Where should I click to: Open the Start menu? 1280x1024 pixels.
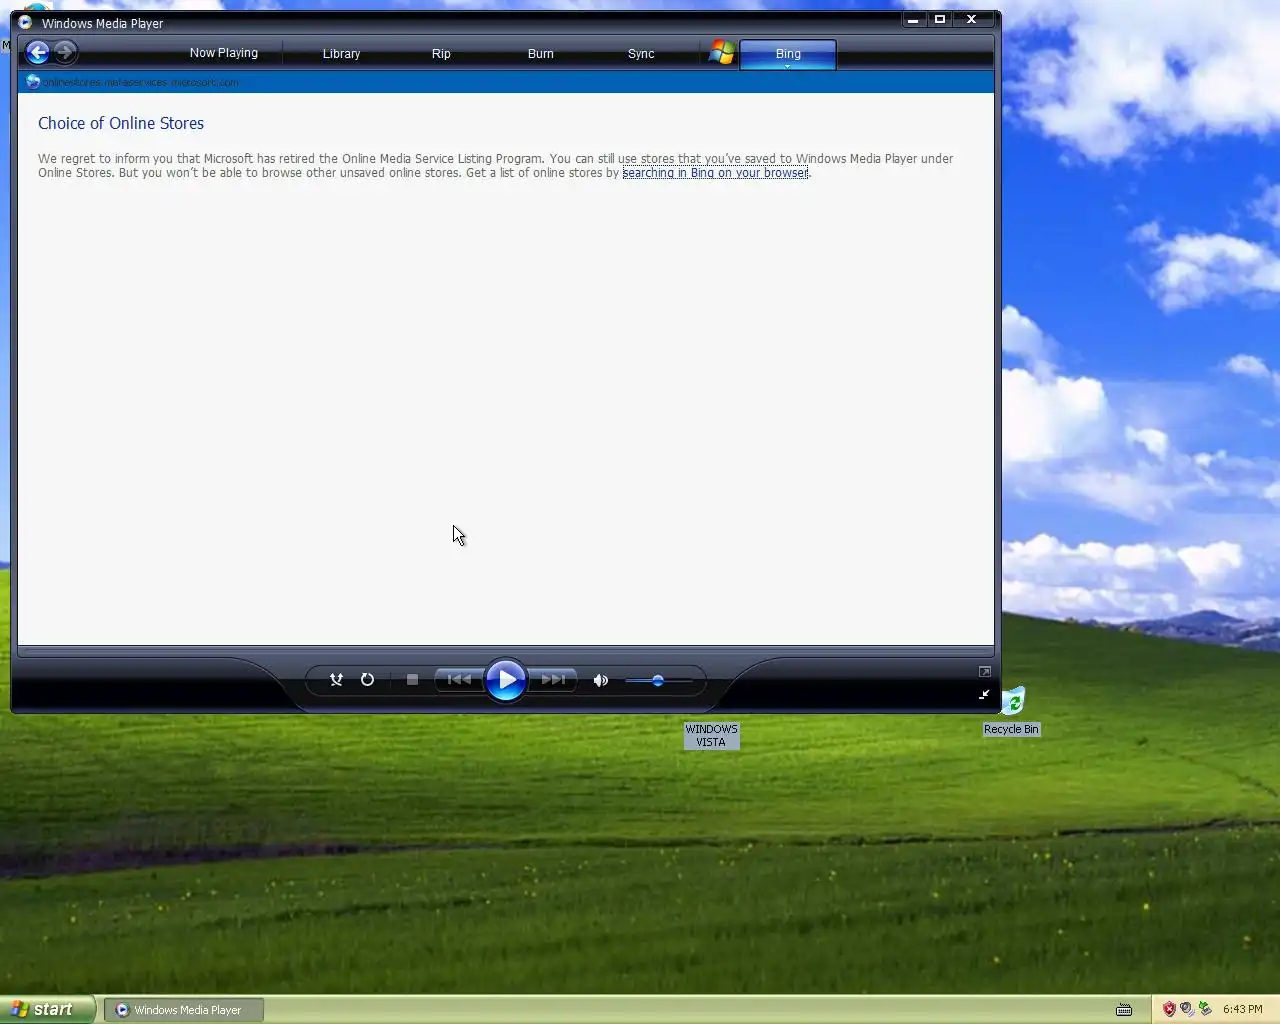pos(48,1009)
